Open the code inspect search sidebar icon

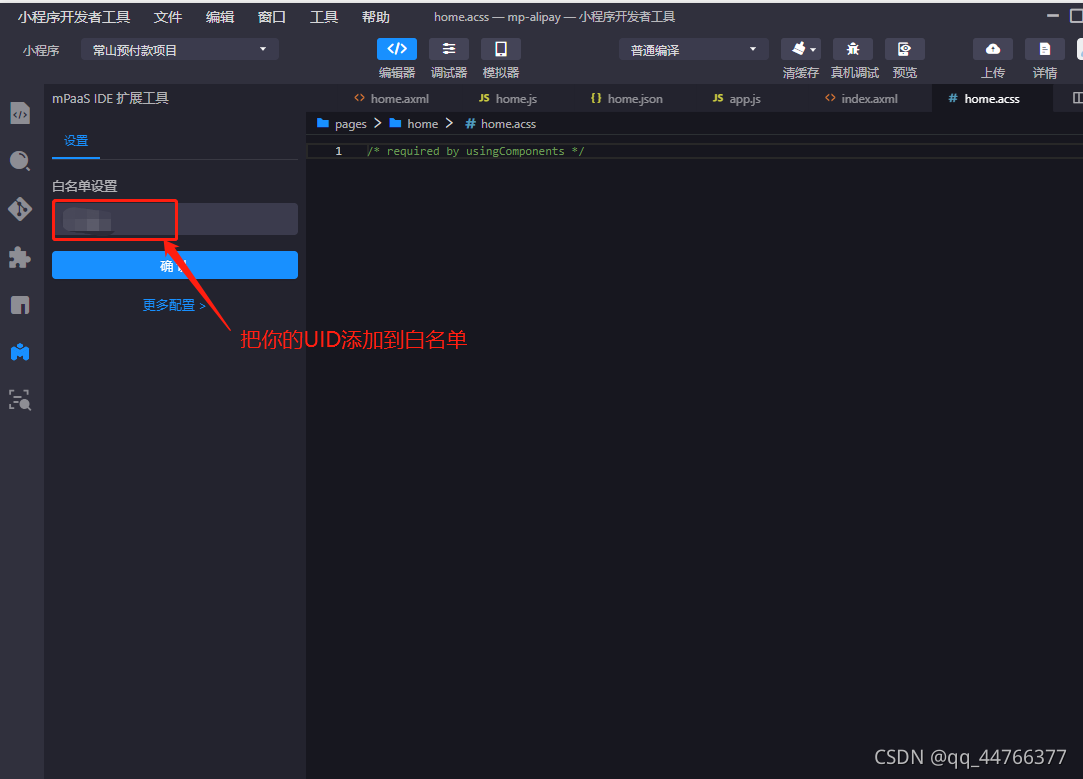coord(20,400)
